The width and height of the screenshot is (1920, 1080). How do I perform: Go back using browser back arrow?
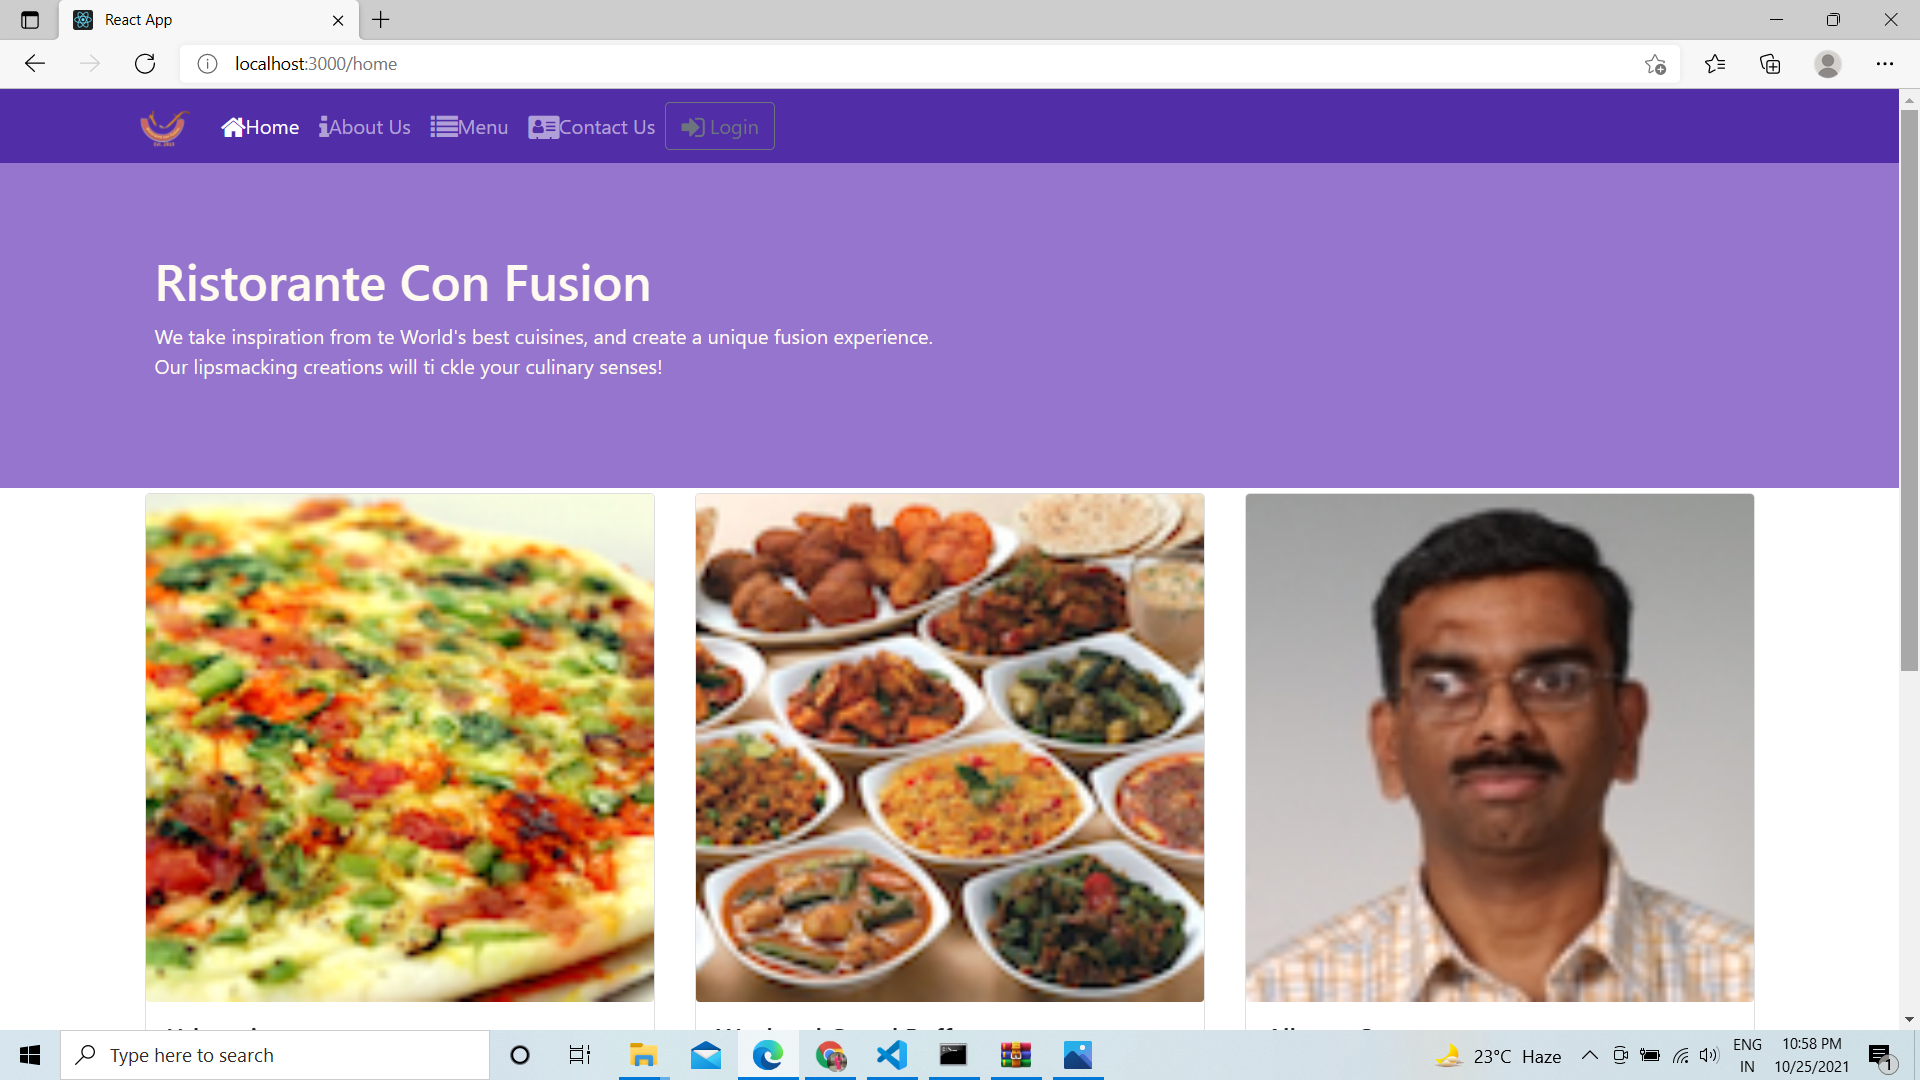pos(35,64)
